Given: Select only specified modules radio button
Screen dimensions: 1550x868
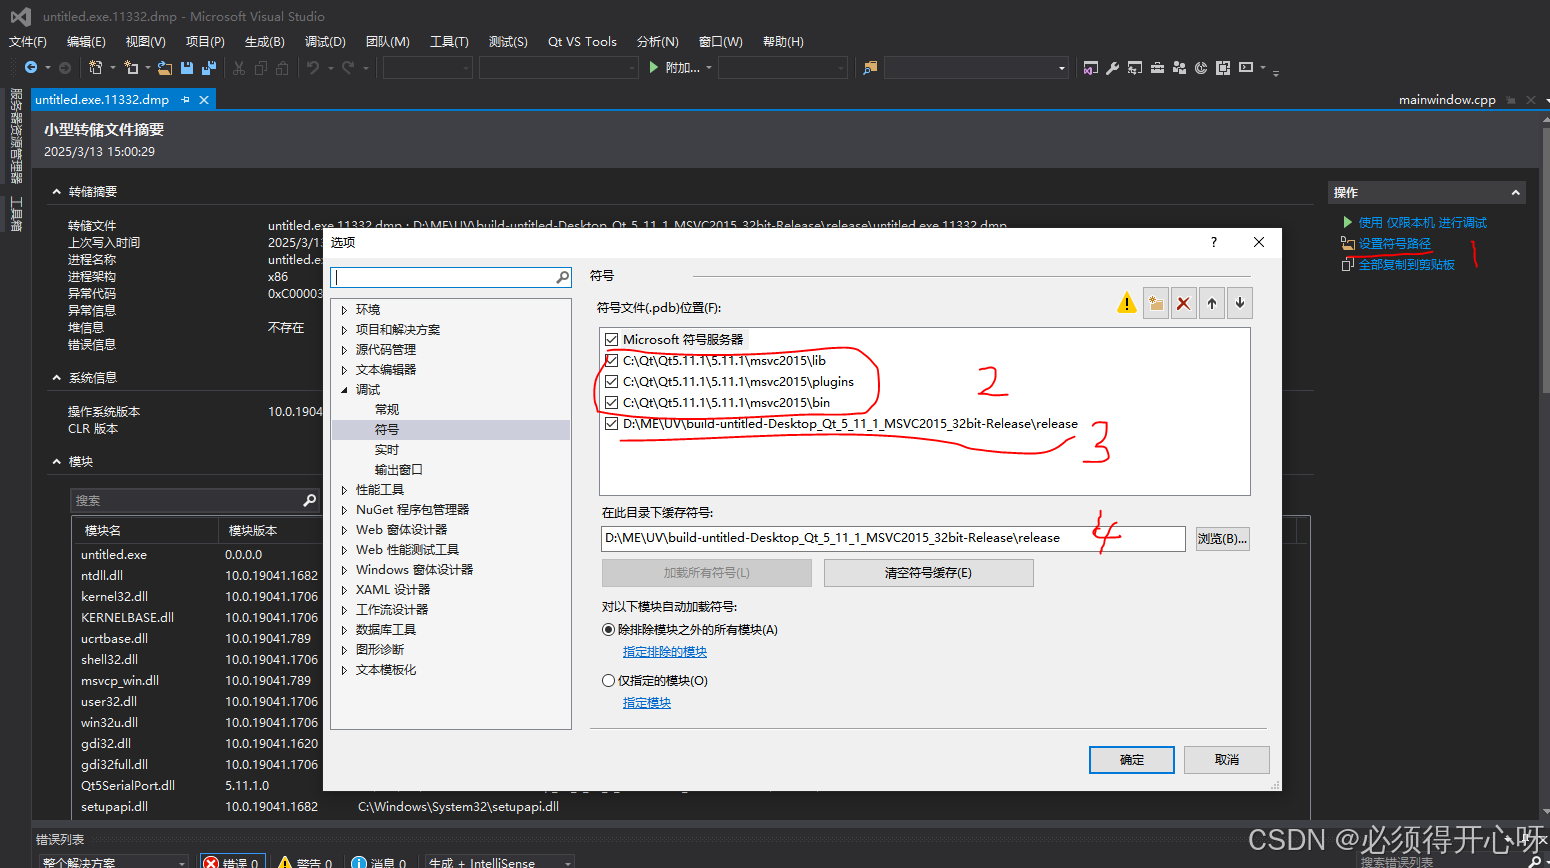Looking at the screenshot, I should click(x=608, y=681).
